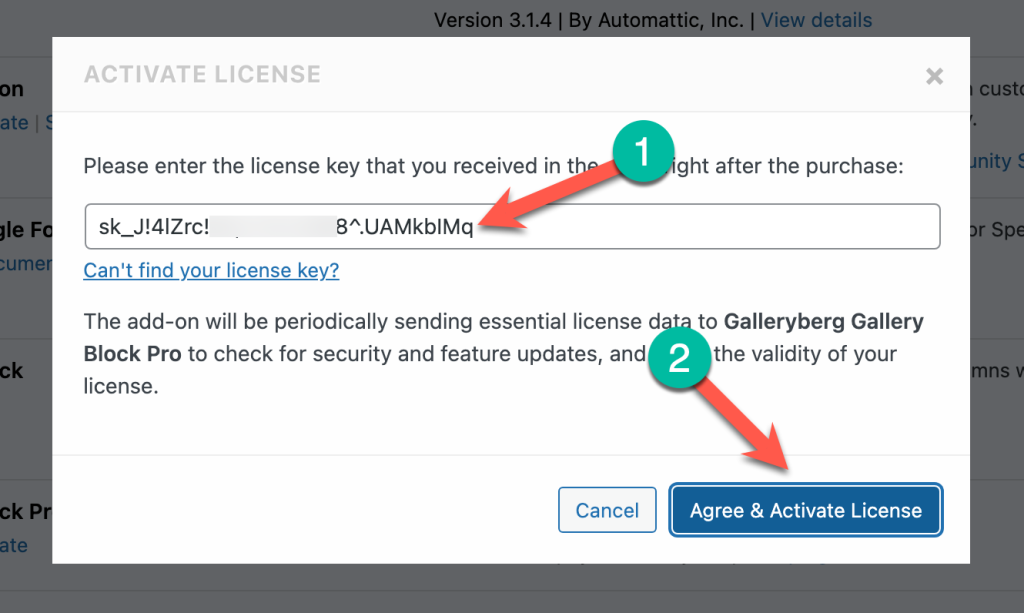This screenshot has width=1024, height=613.
Task: Open the View details link
Action: pyautogui.click(x=816, y=20)
